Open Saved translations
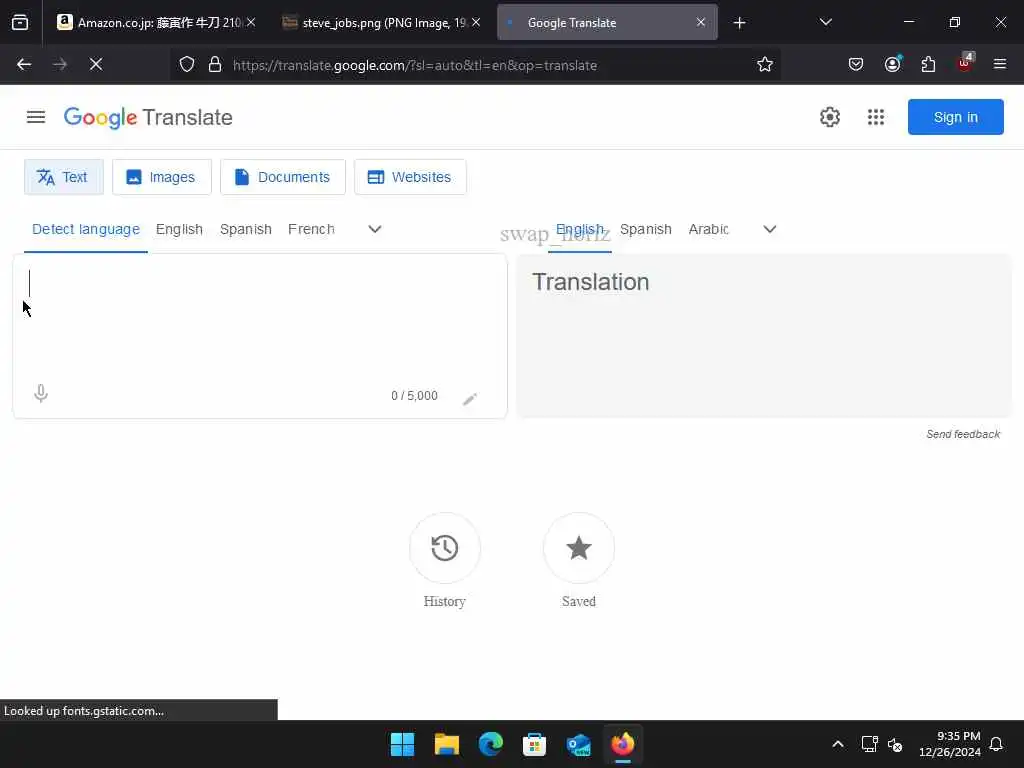Viewport: 1024px width, 768px height. [x=579, y=548]
